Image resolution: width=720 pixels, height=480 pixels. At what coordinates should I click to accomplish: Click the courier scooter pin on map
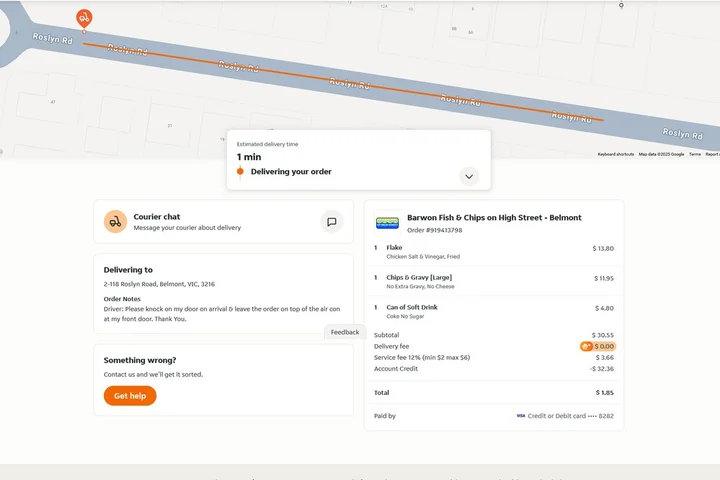(84, 18)
